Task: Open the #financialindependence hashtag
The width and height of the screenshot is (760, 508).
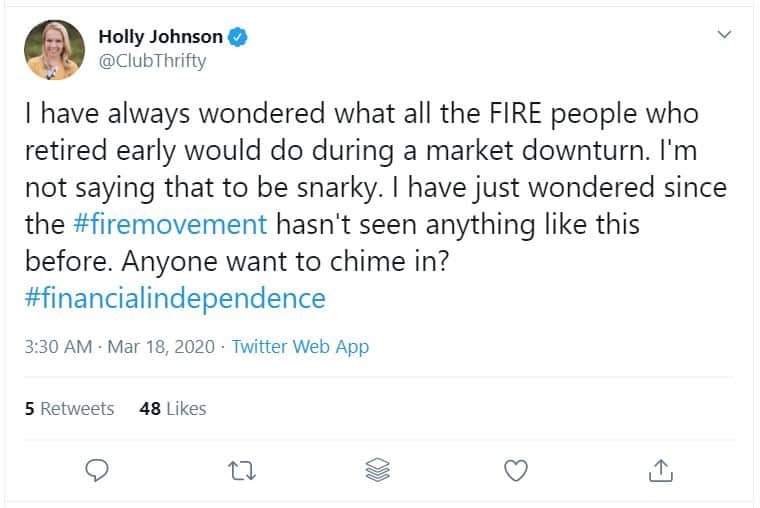Action: [175, 298]
